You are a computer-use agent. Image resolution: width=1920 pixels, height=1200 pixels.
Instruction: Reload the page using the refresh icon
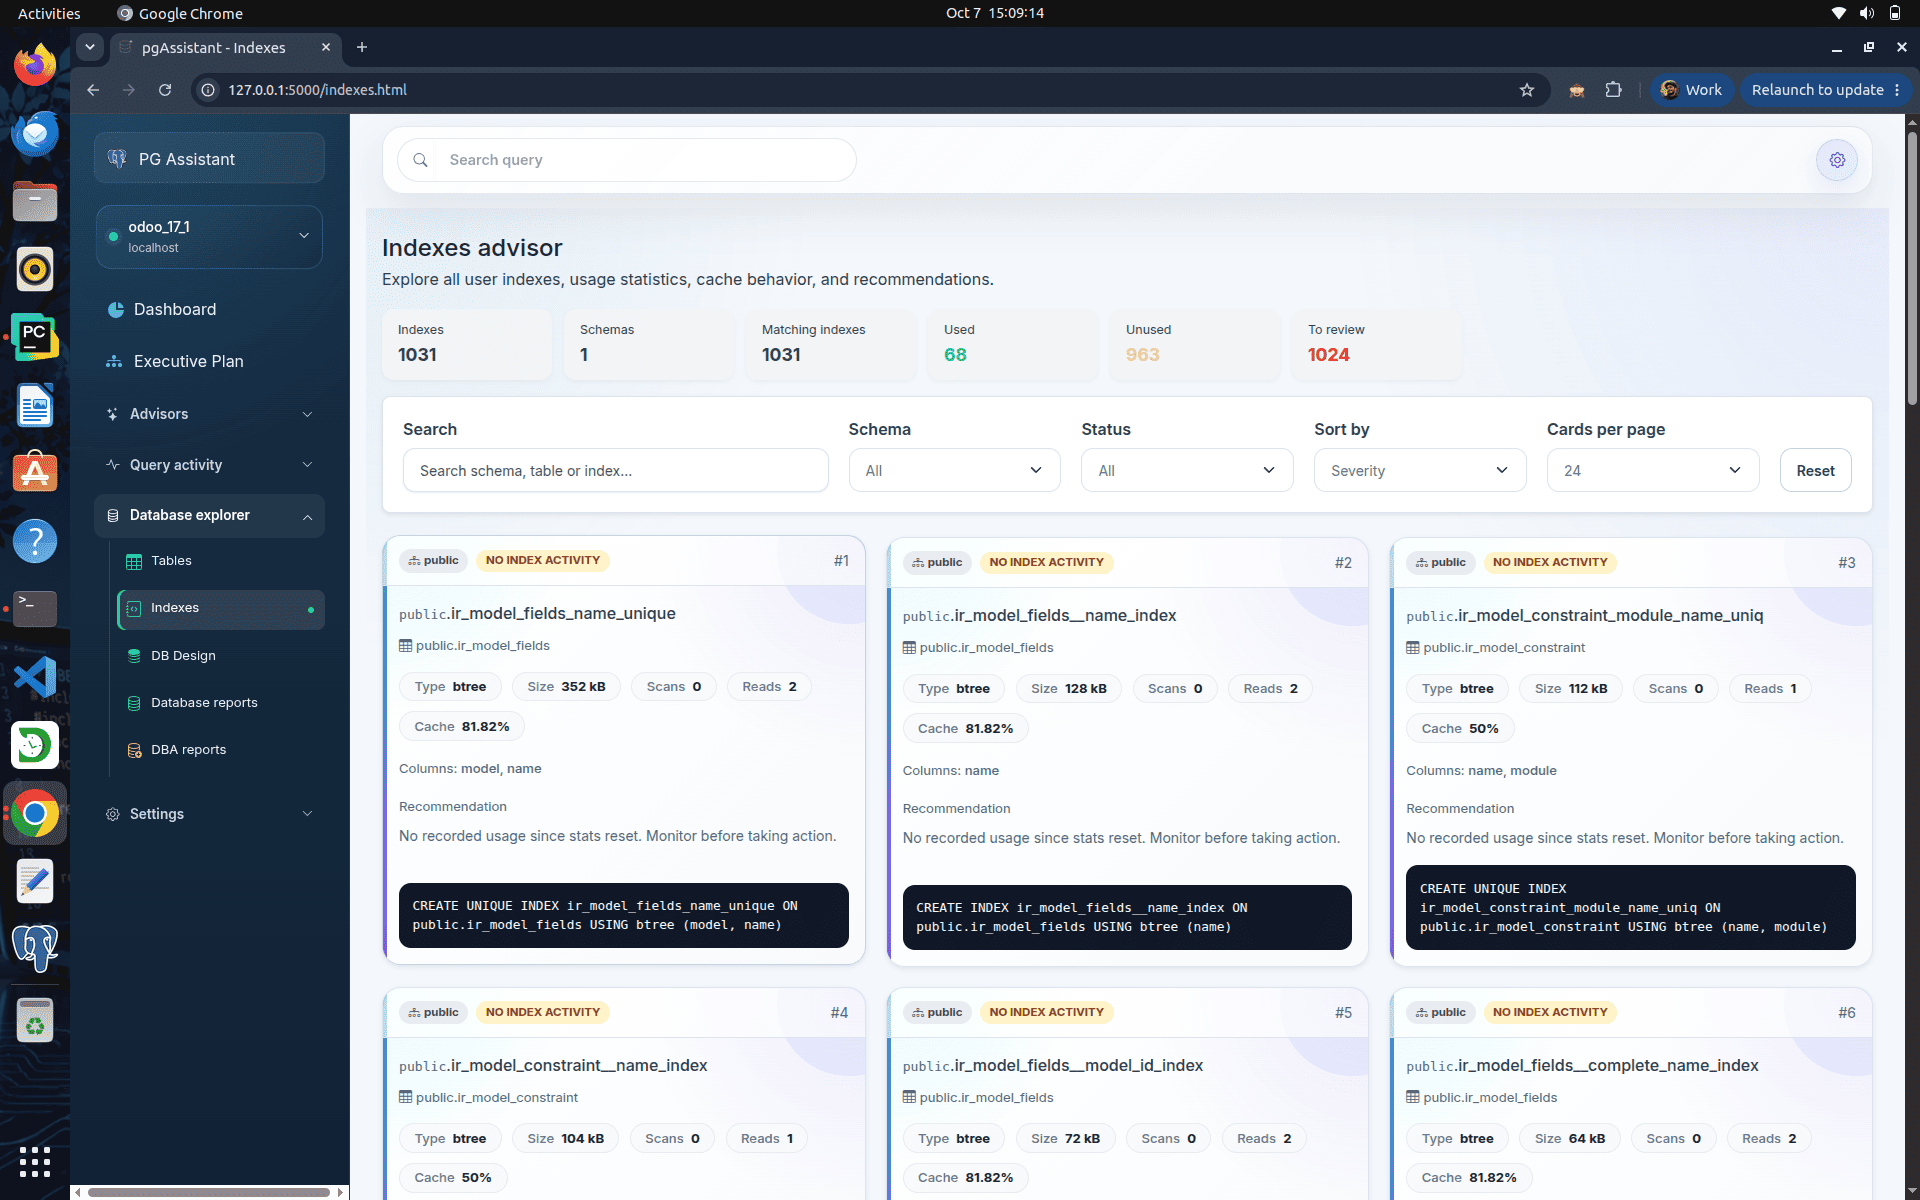tap(165, 90)
